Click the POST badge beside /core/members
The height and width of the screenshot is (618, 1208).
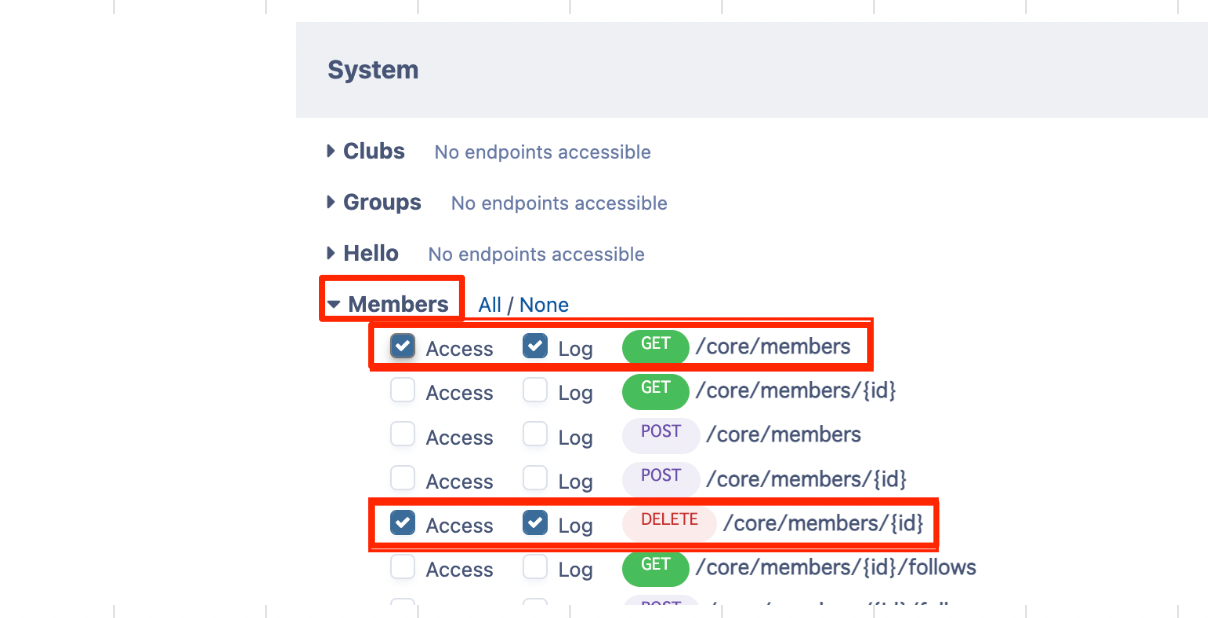coord(660,433)
